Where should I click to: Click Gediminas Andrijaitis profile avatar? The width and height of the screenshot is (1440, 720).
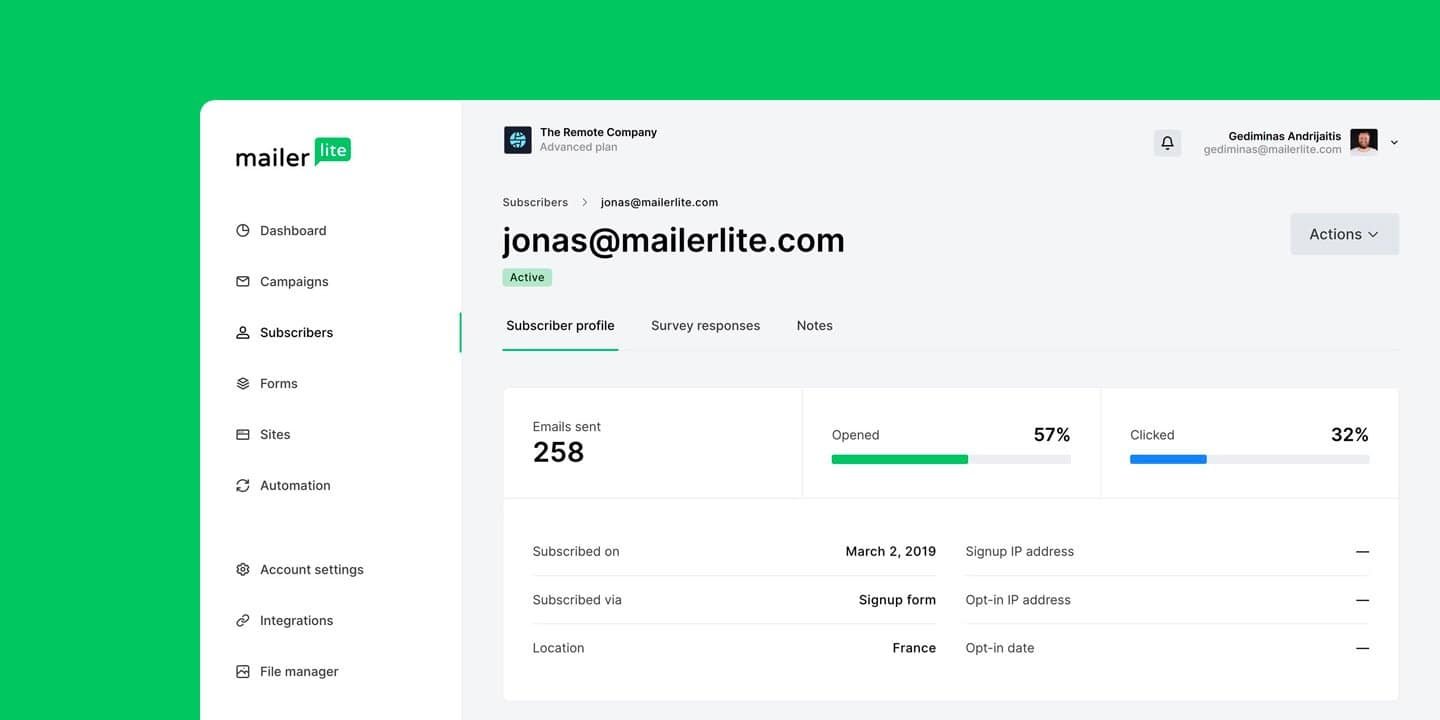pyautogui.click(x=1364, y=142)
